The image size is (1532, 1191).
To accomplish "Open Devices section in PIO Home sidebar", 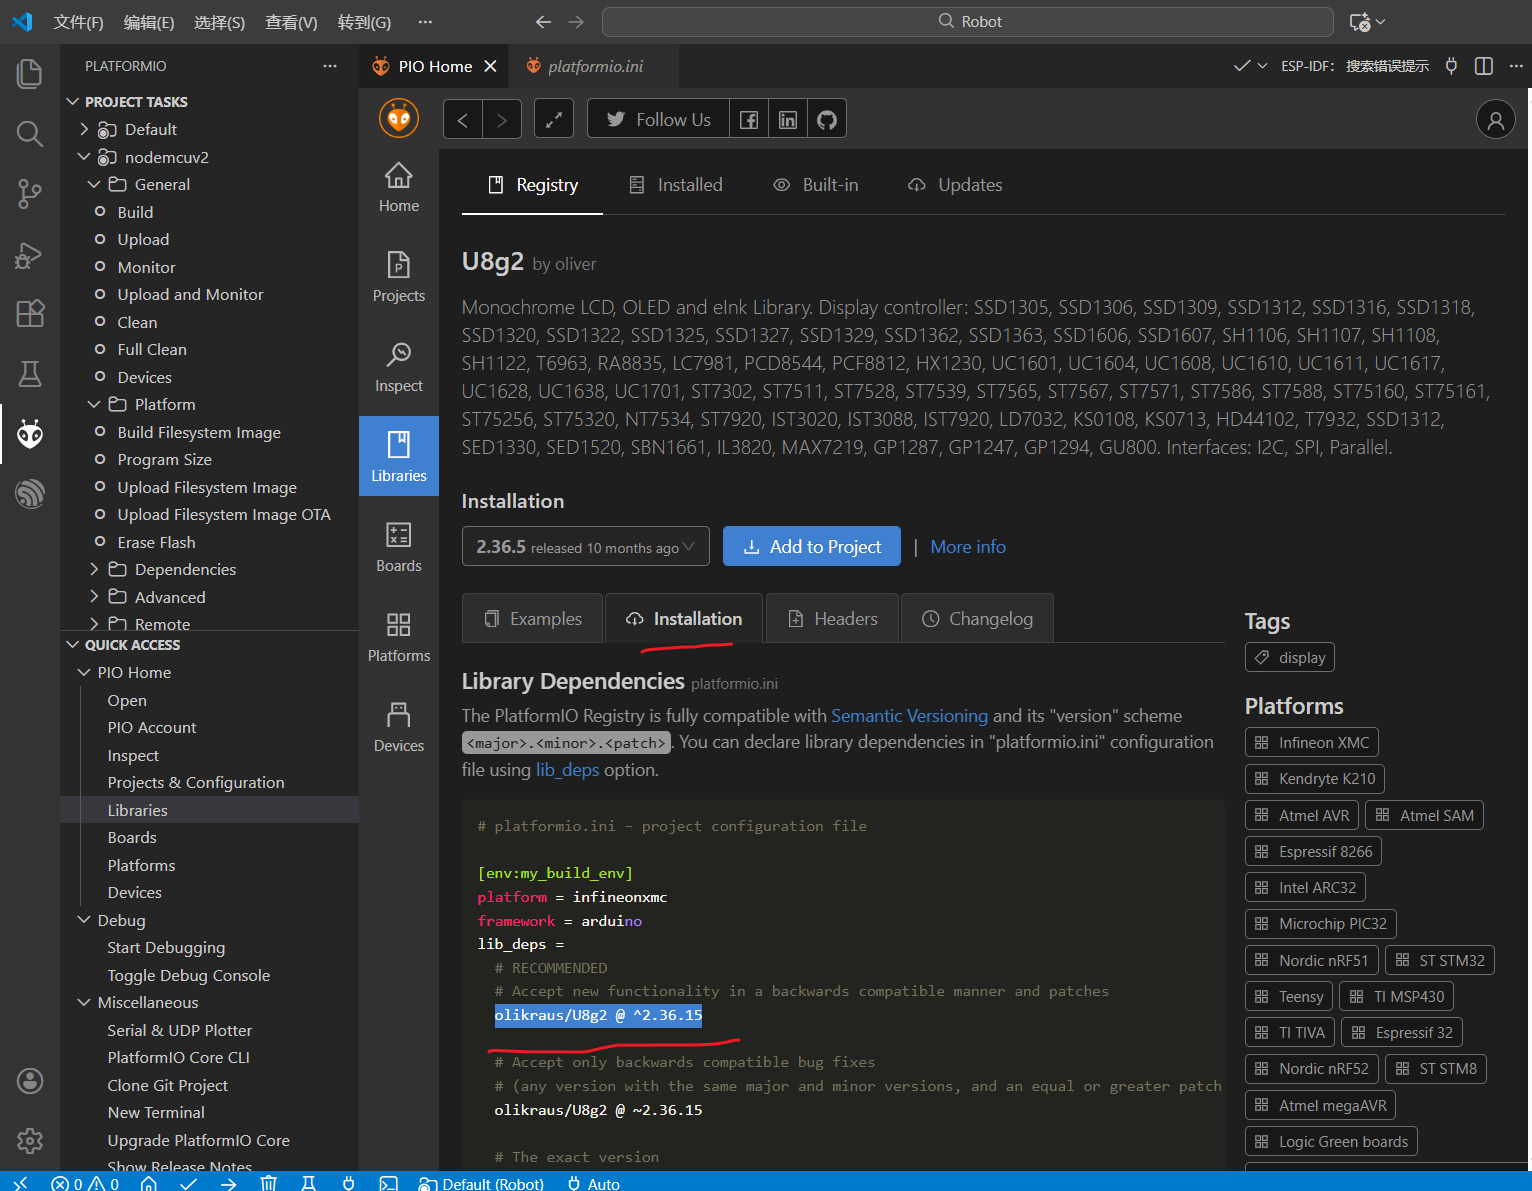I will [x=399, y=727].
